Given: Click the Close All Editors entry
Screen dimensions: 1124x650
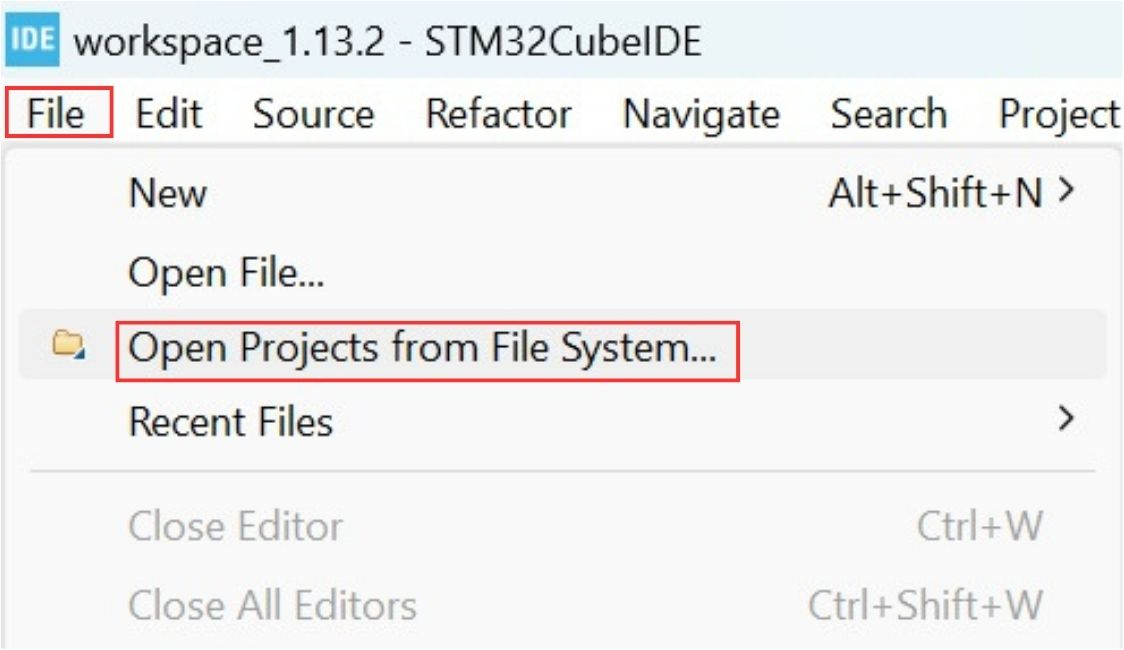Looking at the screenshot, I should point(272,605).
